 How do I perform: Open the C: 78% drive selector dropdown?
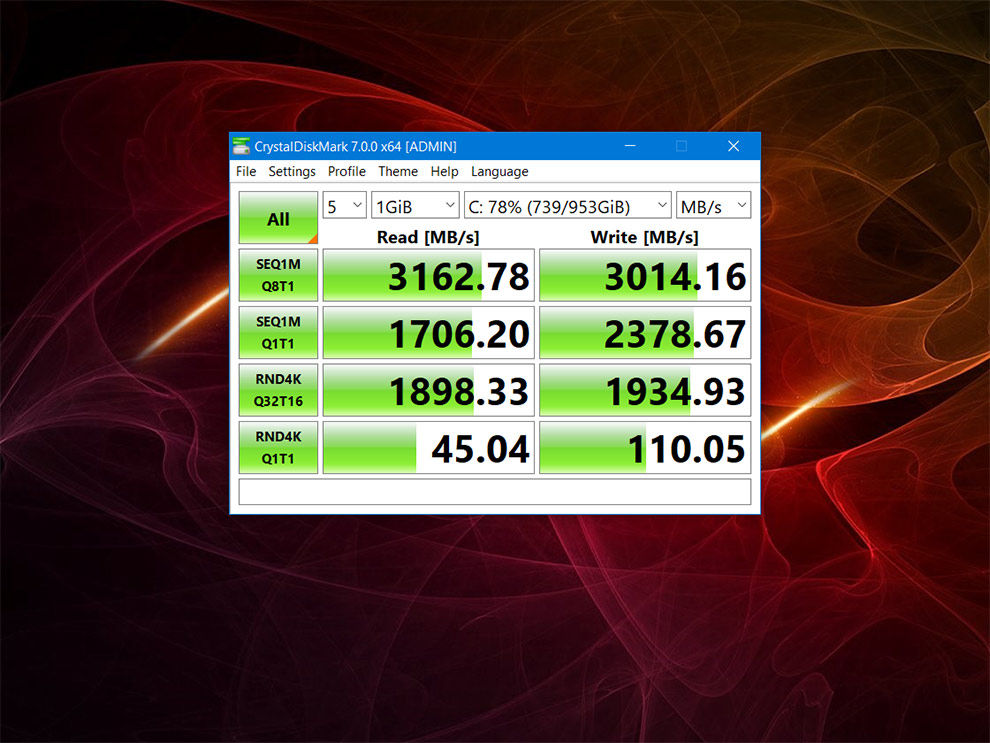pos(567,206)
